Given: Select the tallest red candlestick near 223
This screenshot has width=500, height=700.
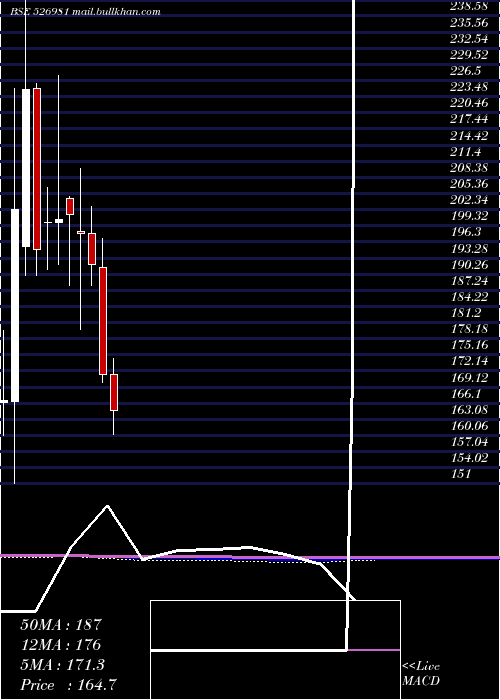Looking at the screenshot, I should (37, 169).
